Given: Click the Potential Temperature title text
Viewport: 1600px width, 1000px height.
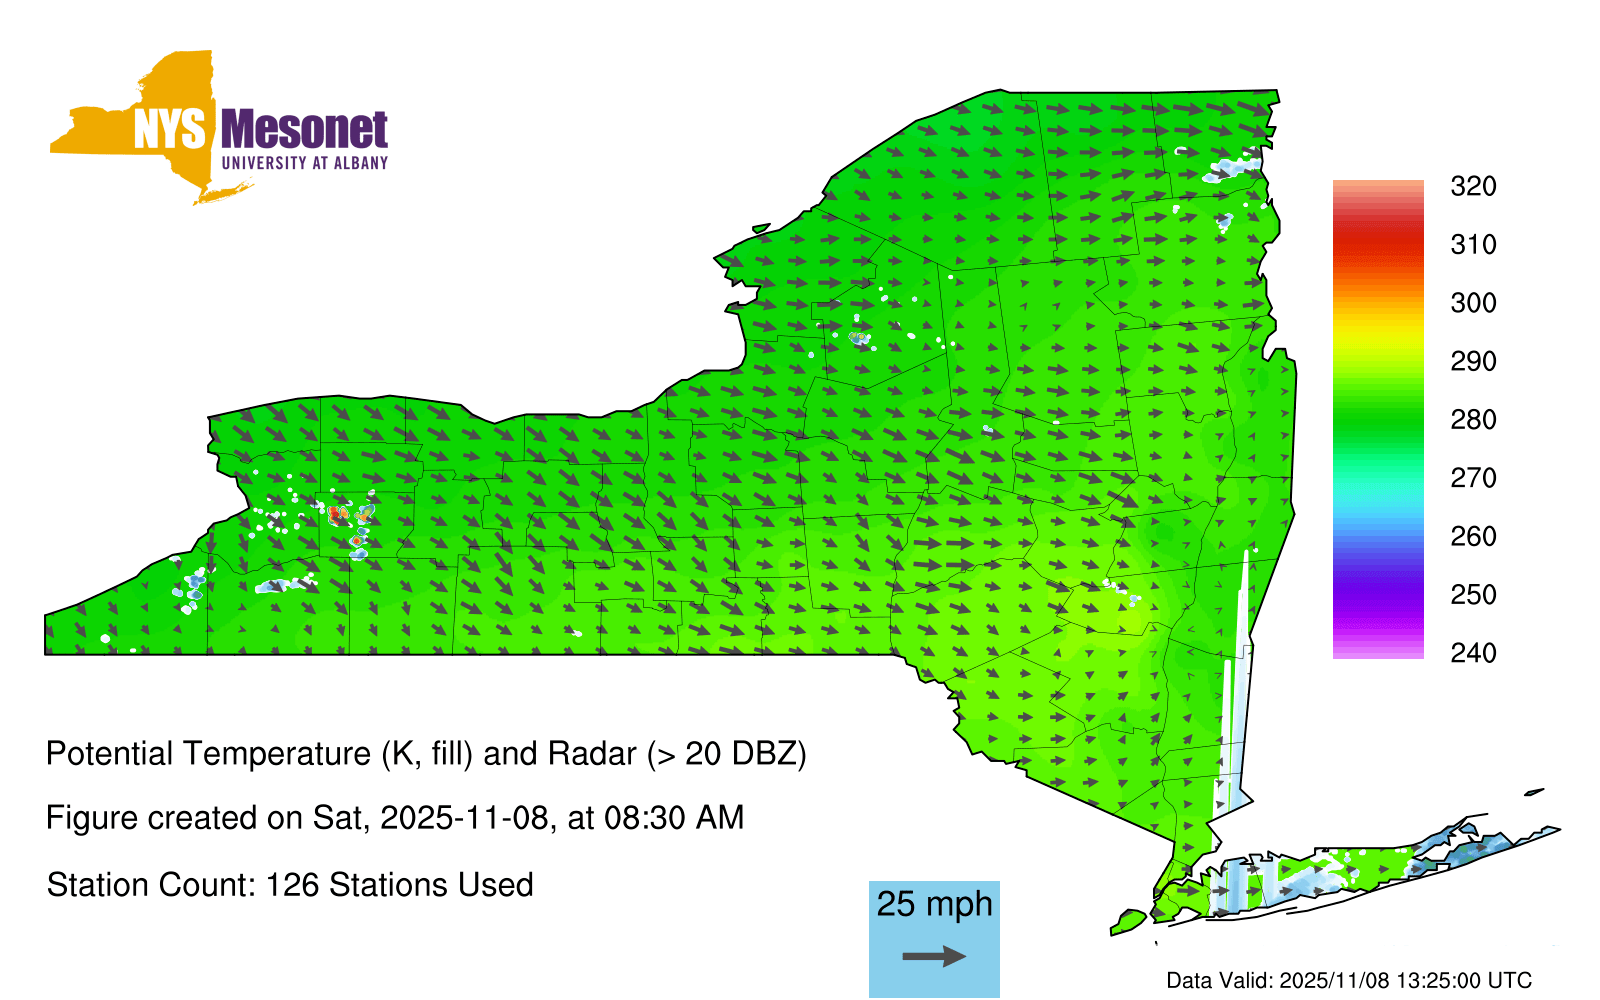Looking at the screenshot, I should click(x=426, y=753).
